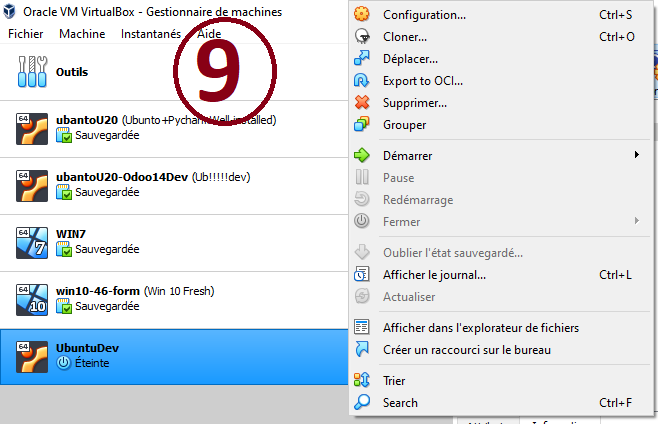Choose Trier from the context menu
658x424 pixels.
394,381
